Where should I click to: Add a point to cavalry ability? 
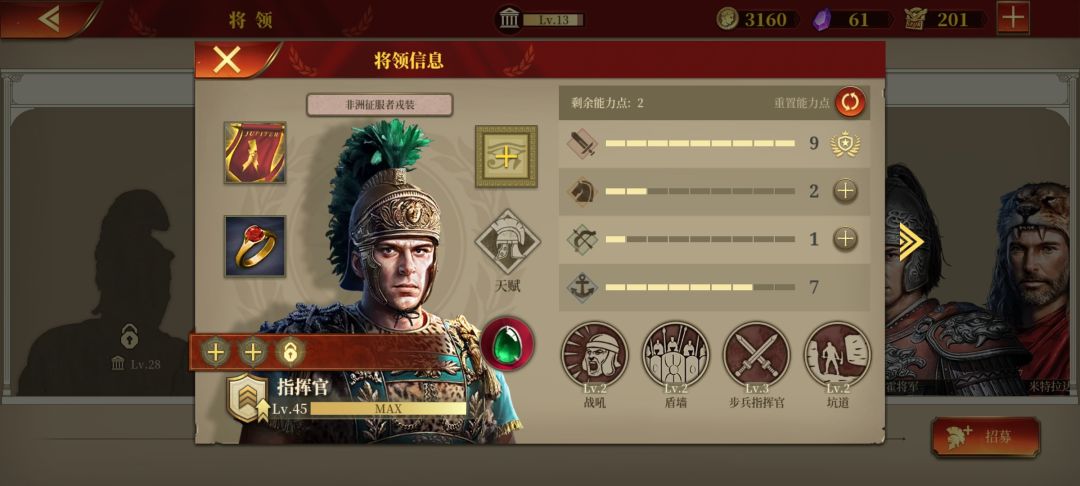tap(845, 191)
